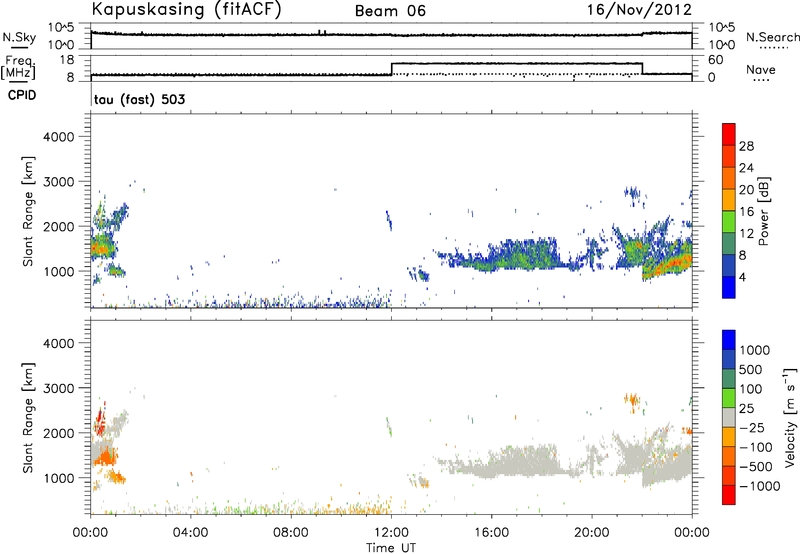Pick the 4–8 dB blue power segment
The image size is (800, 554).
pos(729,266)
